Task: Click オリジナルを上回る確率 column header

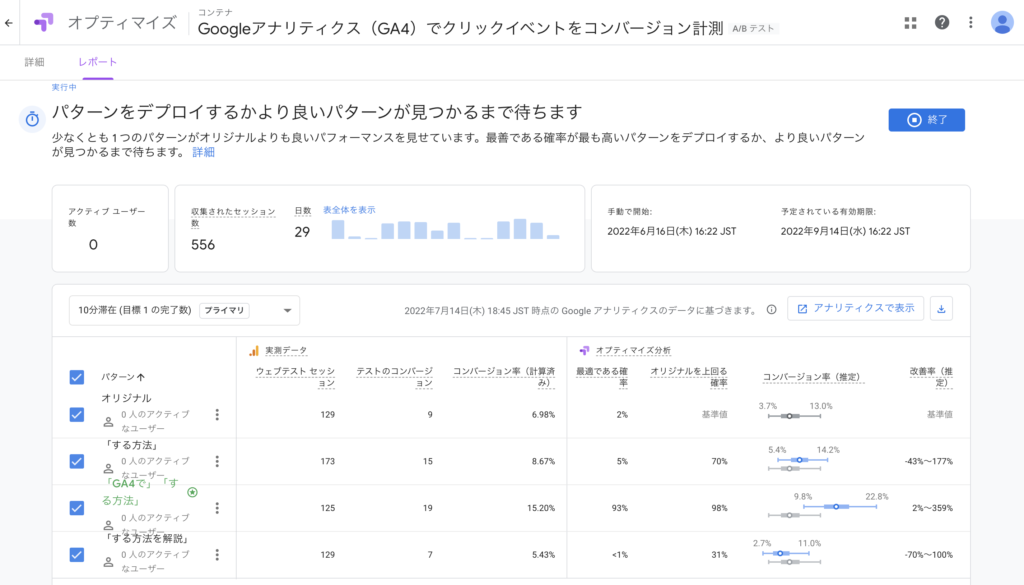Action: coord(688,377)
